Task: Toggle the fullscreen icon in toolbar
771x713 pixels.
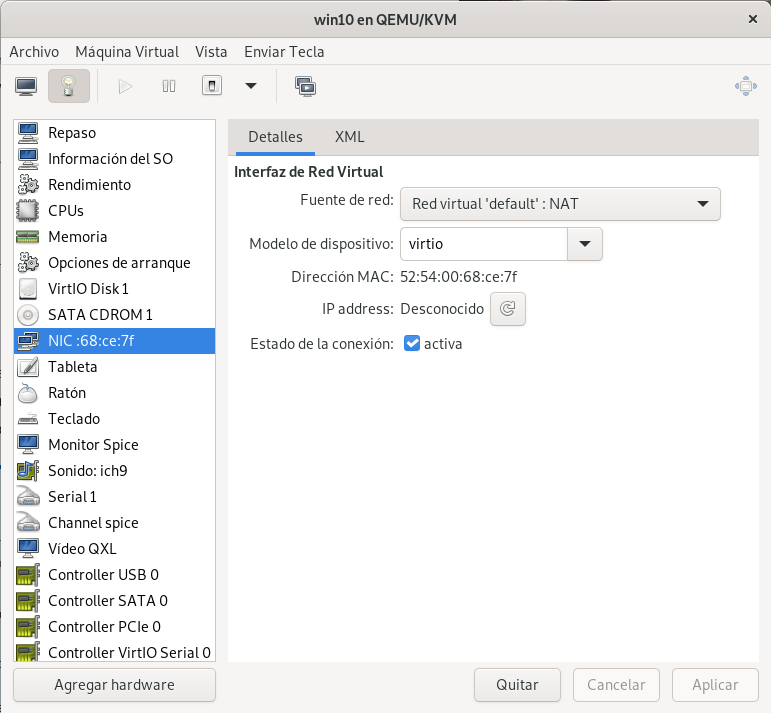Action: [x=746, y=86]
